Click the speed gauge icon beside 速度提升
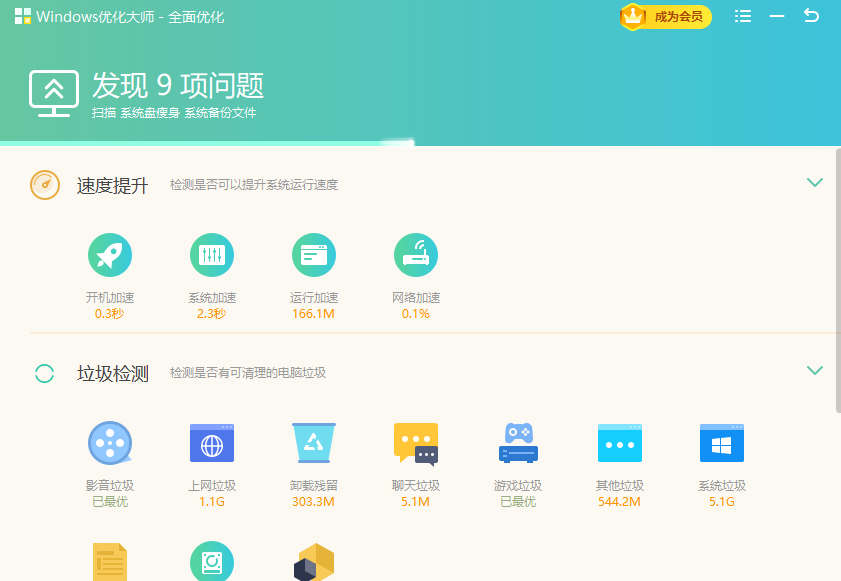The width and height of the screenshot is (841, 581). coord(44,184)
